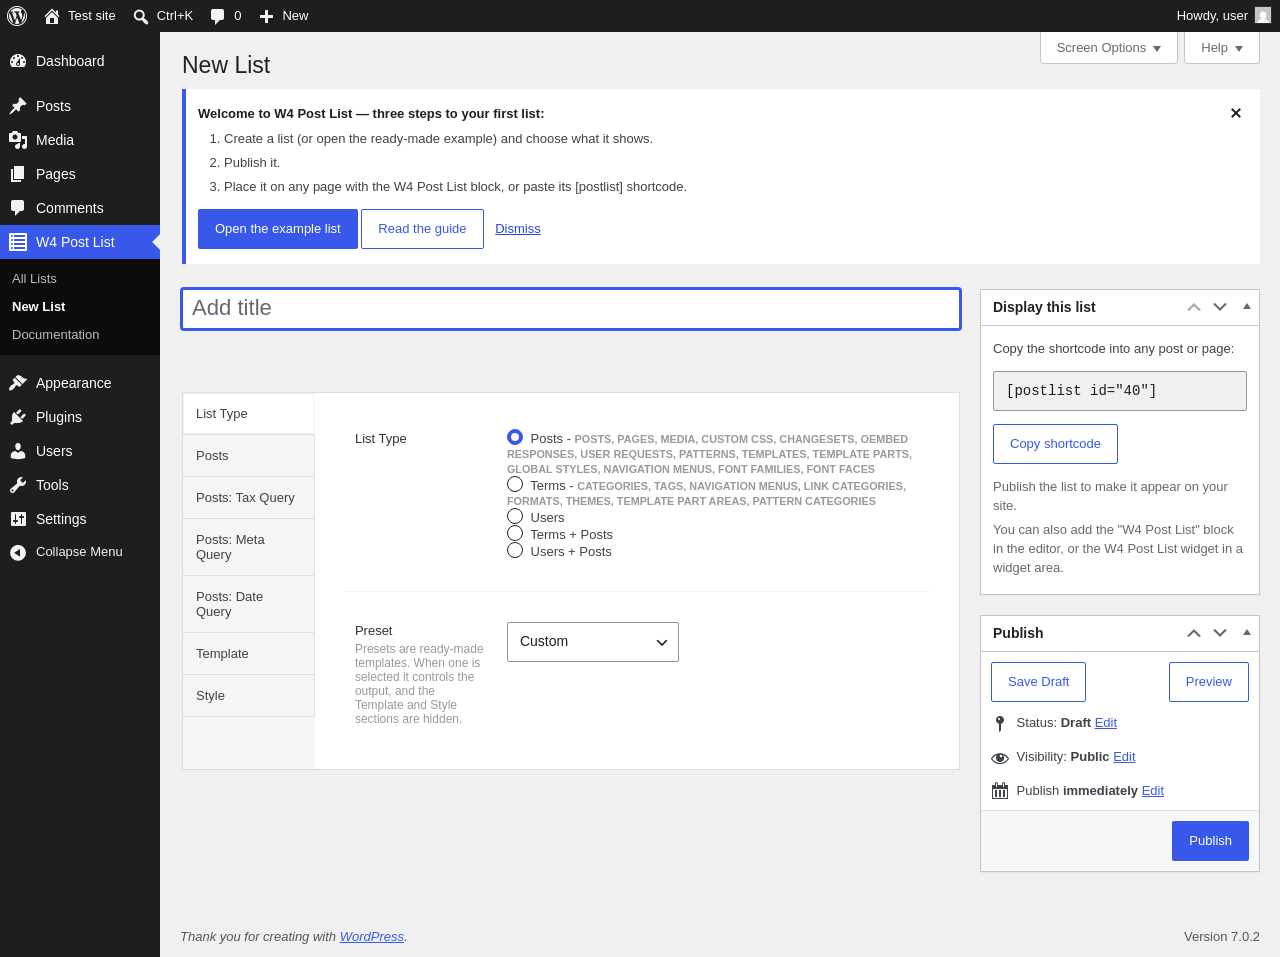This screenshot has height=957, width=1280.
Task: Dismiss the welcome notice with the X
Action: 1236,113
